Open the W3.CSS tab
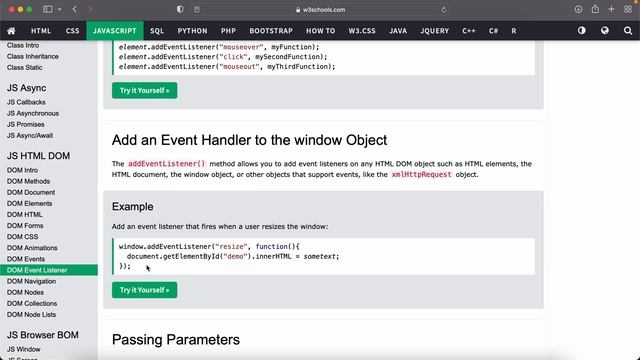The width and height of the screenshot is (640, 360). [x=362, y=31]
